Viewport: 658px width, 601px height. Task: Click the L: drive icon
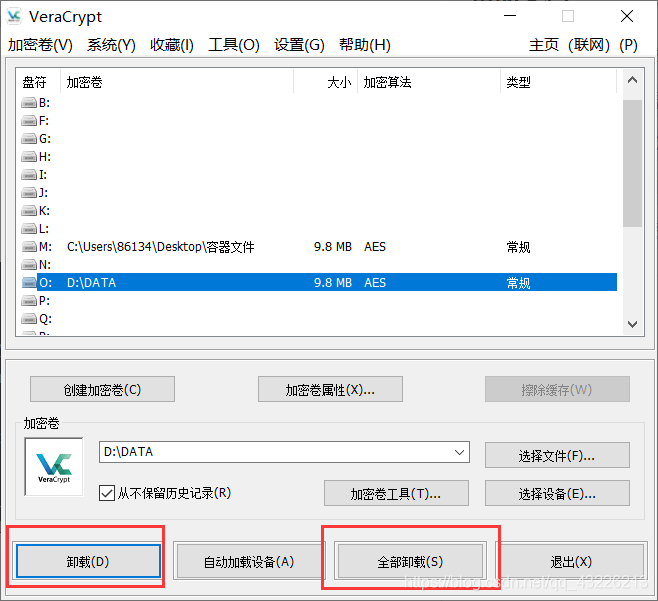pyautogui.click(x=29, y=229)
